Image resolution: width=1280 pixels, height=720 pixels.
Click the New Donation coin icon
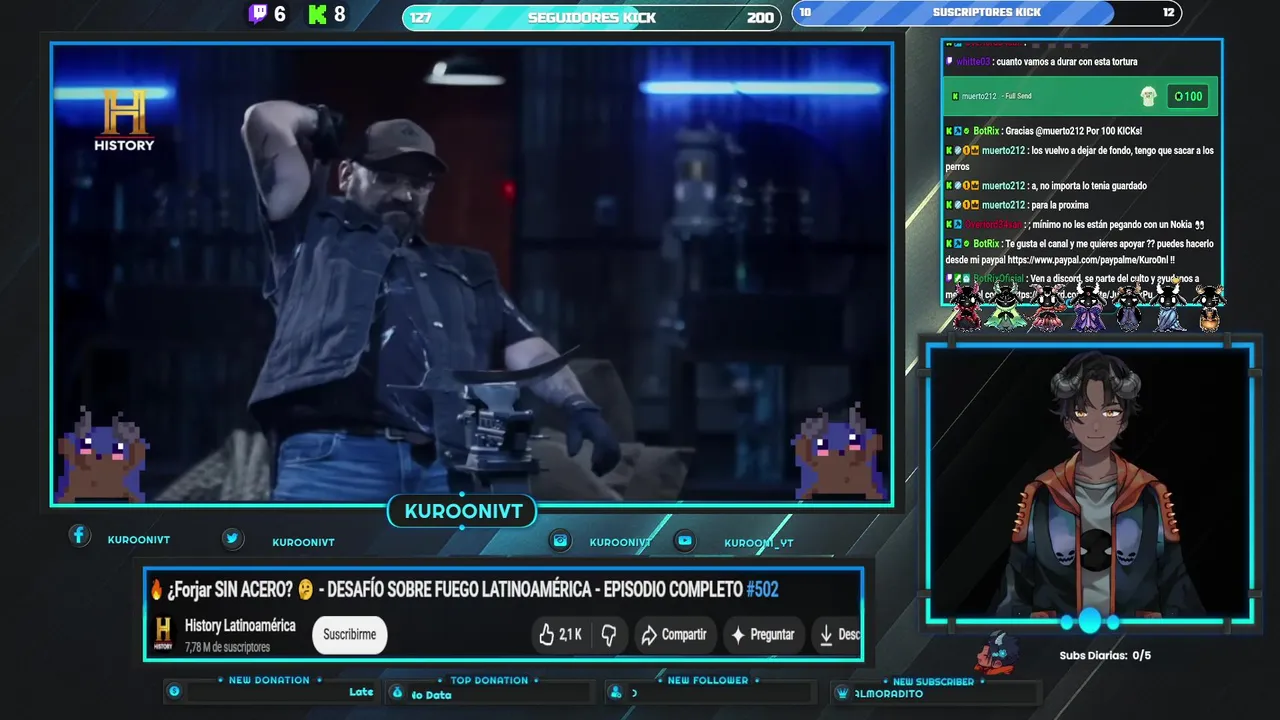pos(174,691)
